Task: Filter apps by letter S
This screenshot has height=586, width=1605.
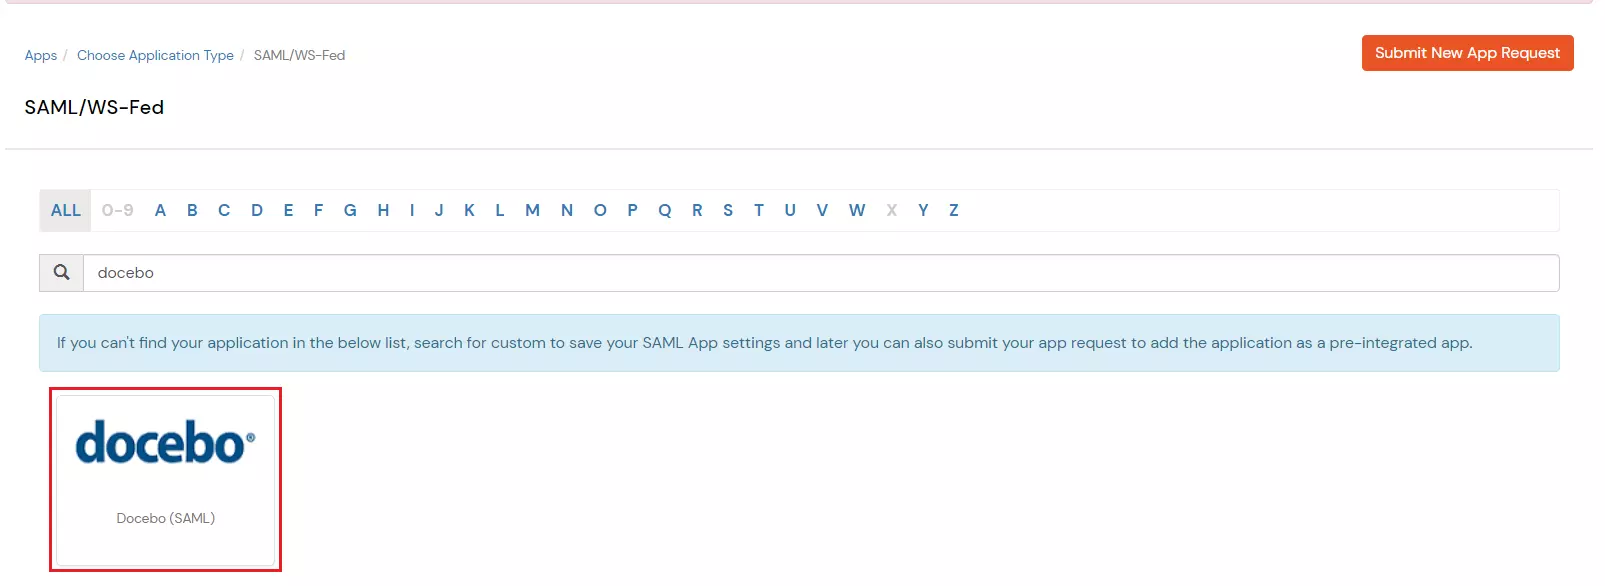Action: (728, 210)
